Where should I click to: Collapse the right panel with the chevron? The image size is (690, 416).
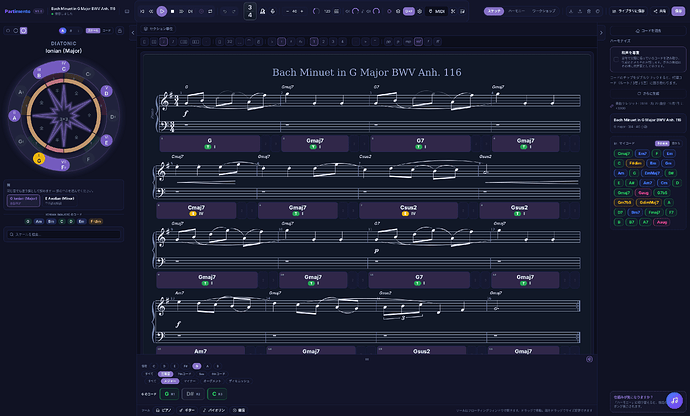[x=601, y=33]
